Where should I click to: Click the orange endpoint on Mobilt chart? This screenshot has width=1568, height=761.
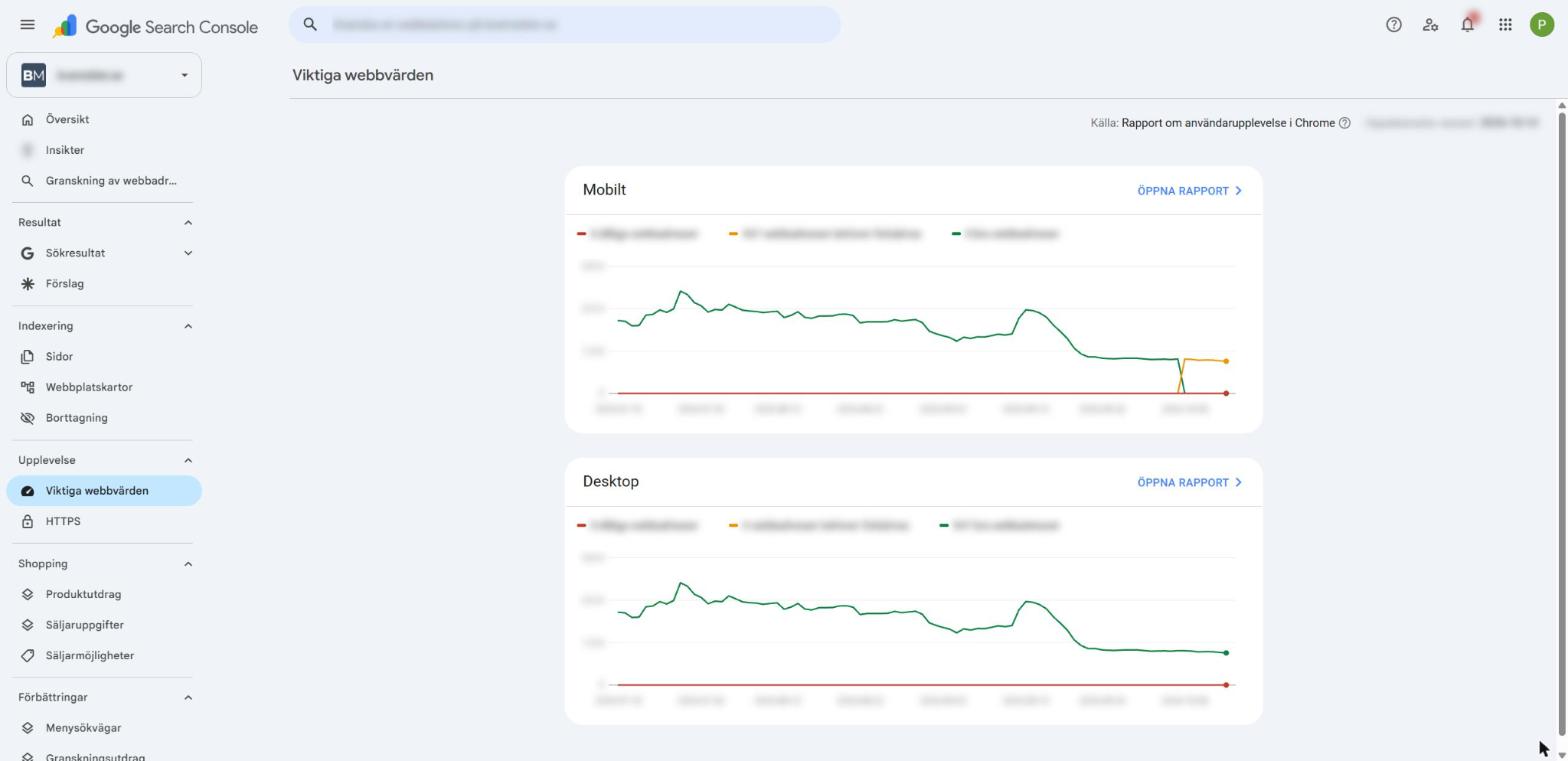pos(1226,361)
